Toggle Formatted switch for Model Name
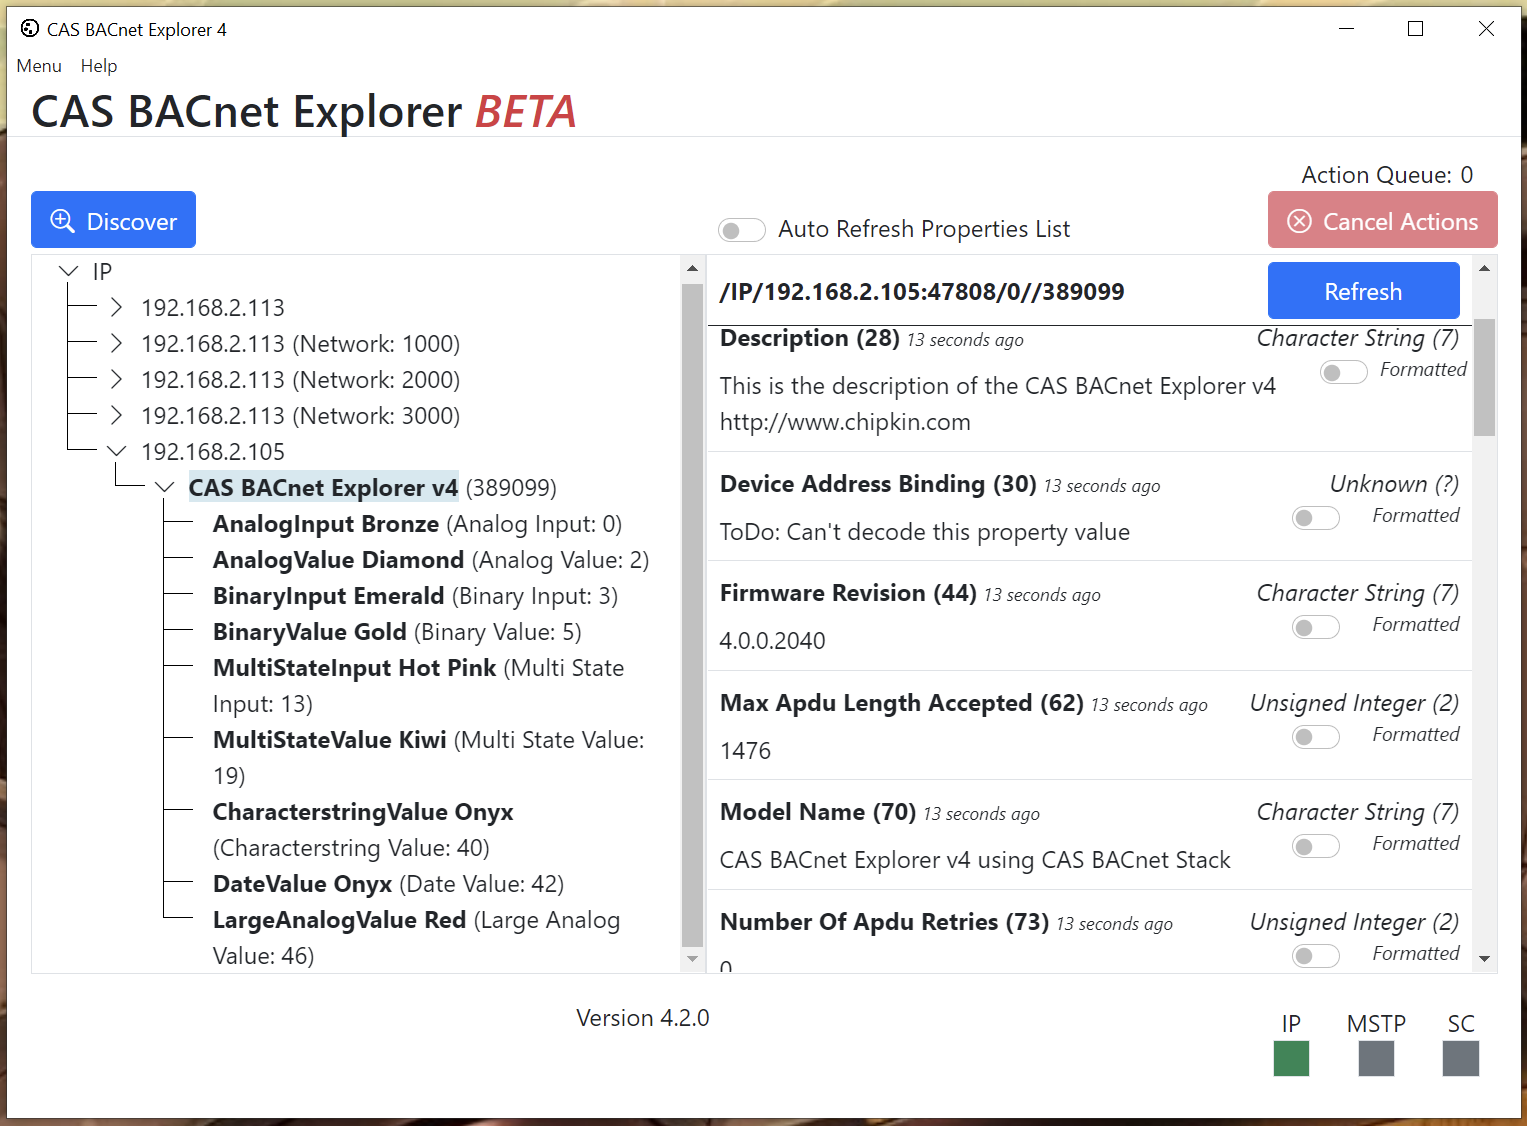 [x=1316, y=846]
